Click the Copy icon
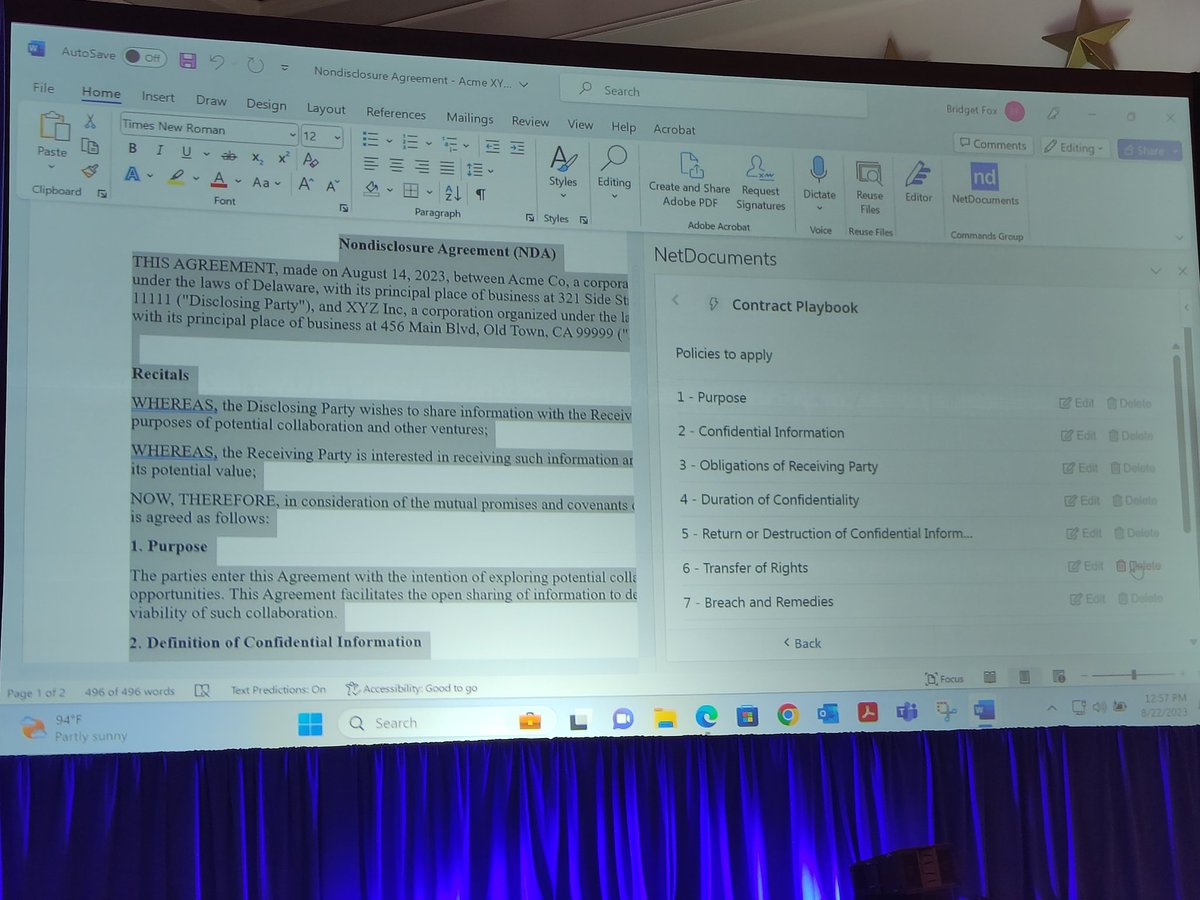The image size is (1200, 900). point(91,146)
